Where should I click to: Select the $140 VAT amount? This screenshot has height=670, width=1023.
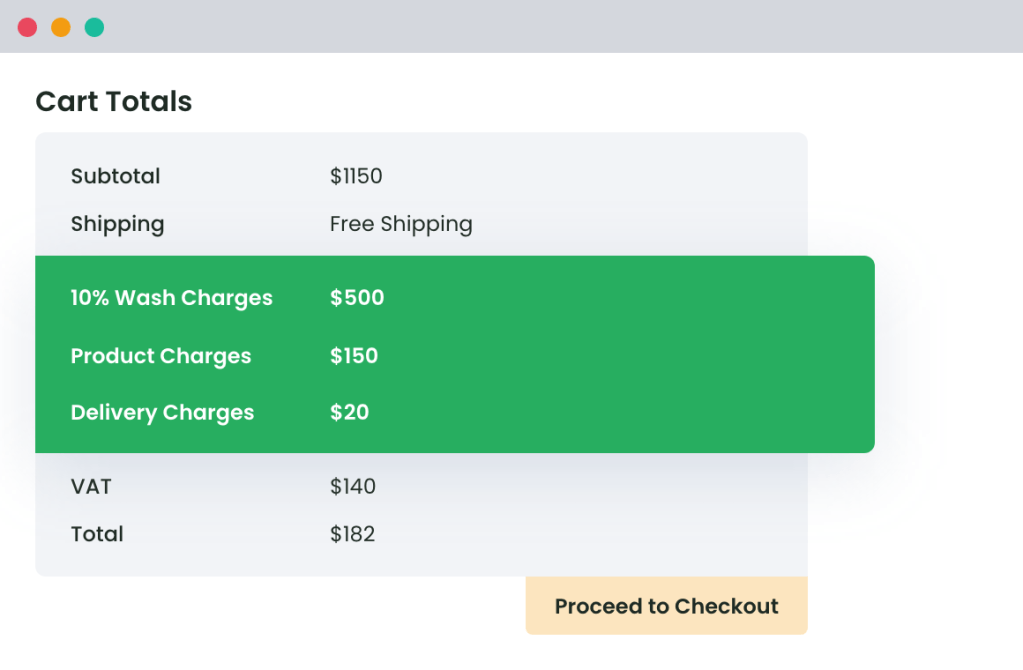[352, 487]
